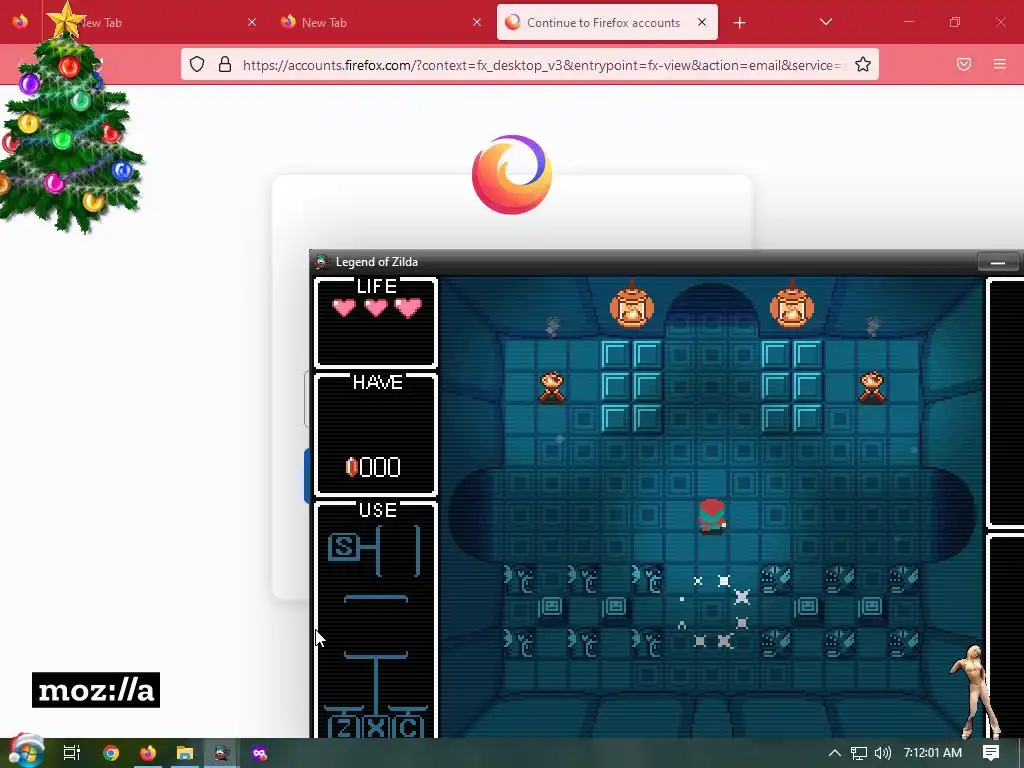
Task: Close the second New Tab tab
Action: [x=477, y=22]
